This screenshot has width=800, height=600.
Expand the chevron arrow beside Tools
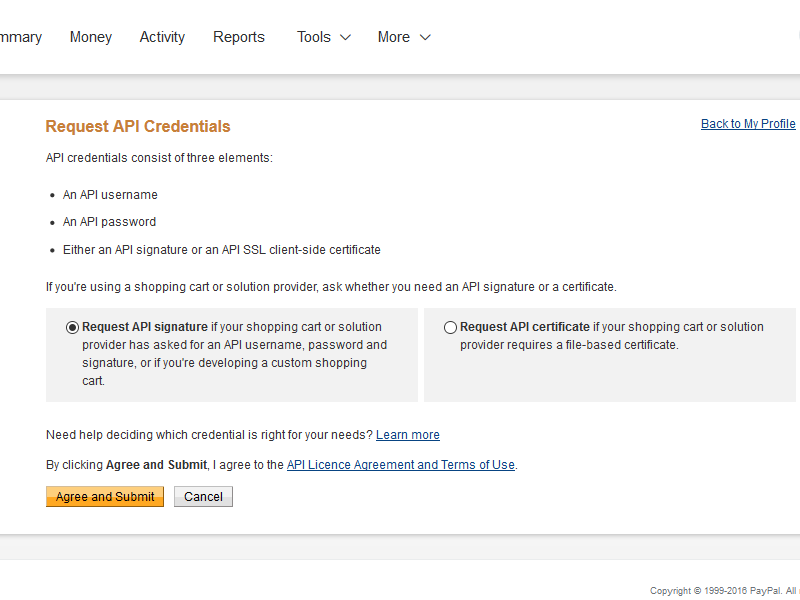(346, 37)
